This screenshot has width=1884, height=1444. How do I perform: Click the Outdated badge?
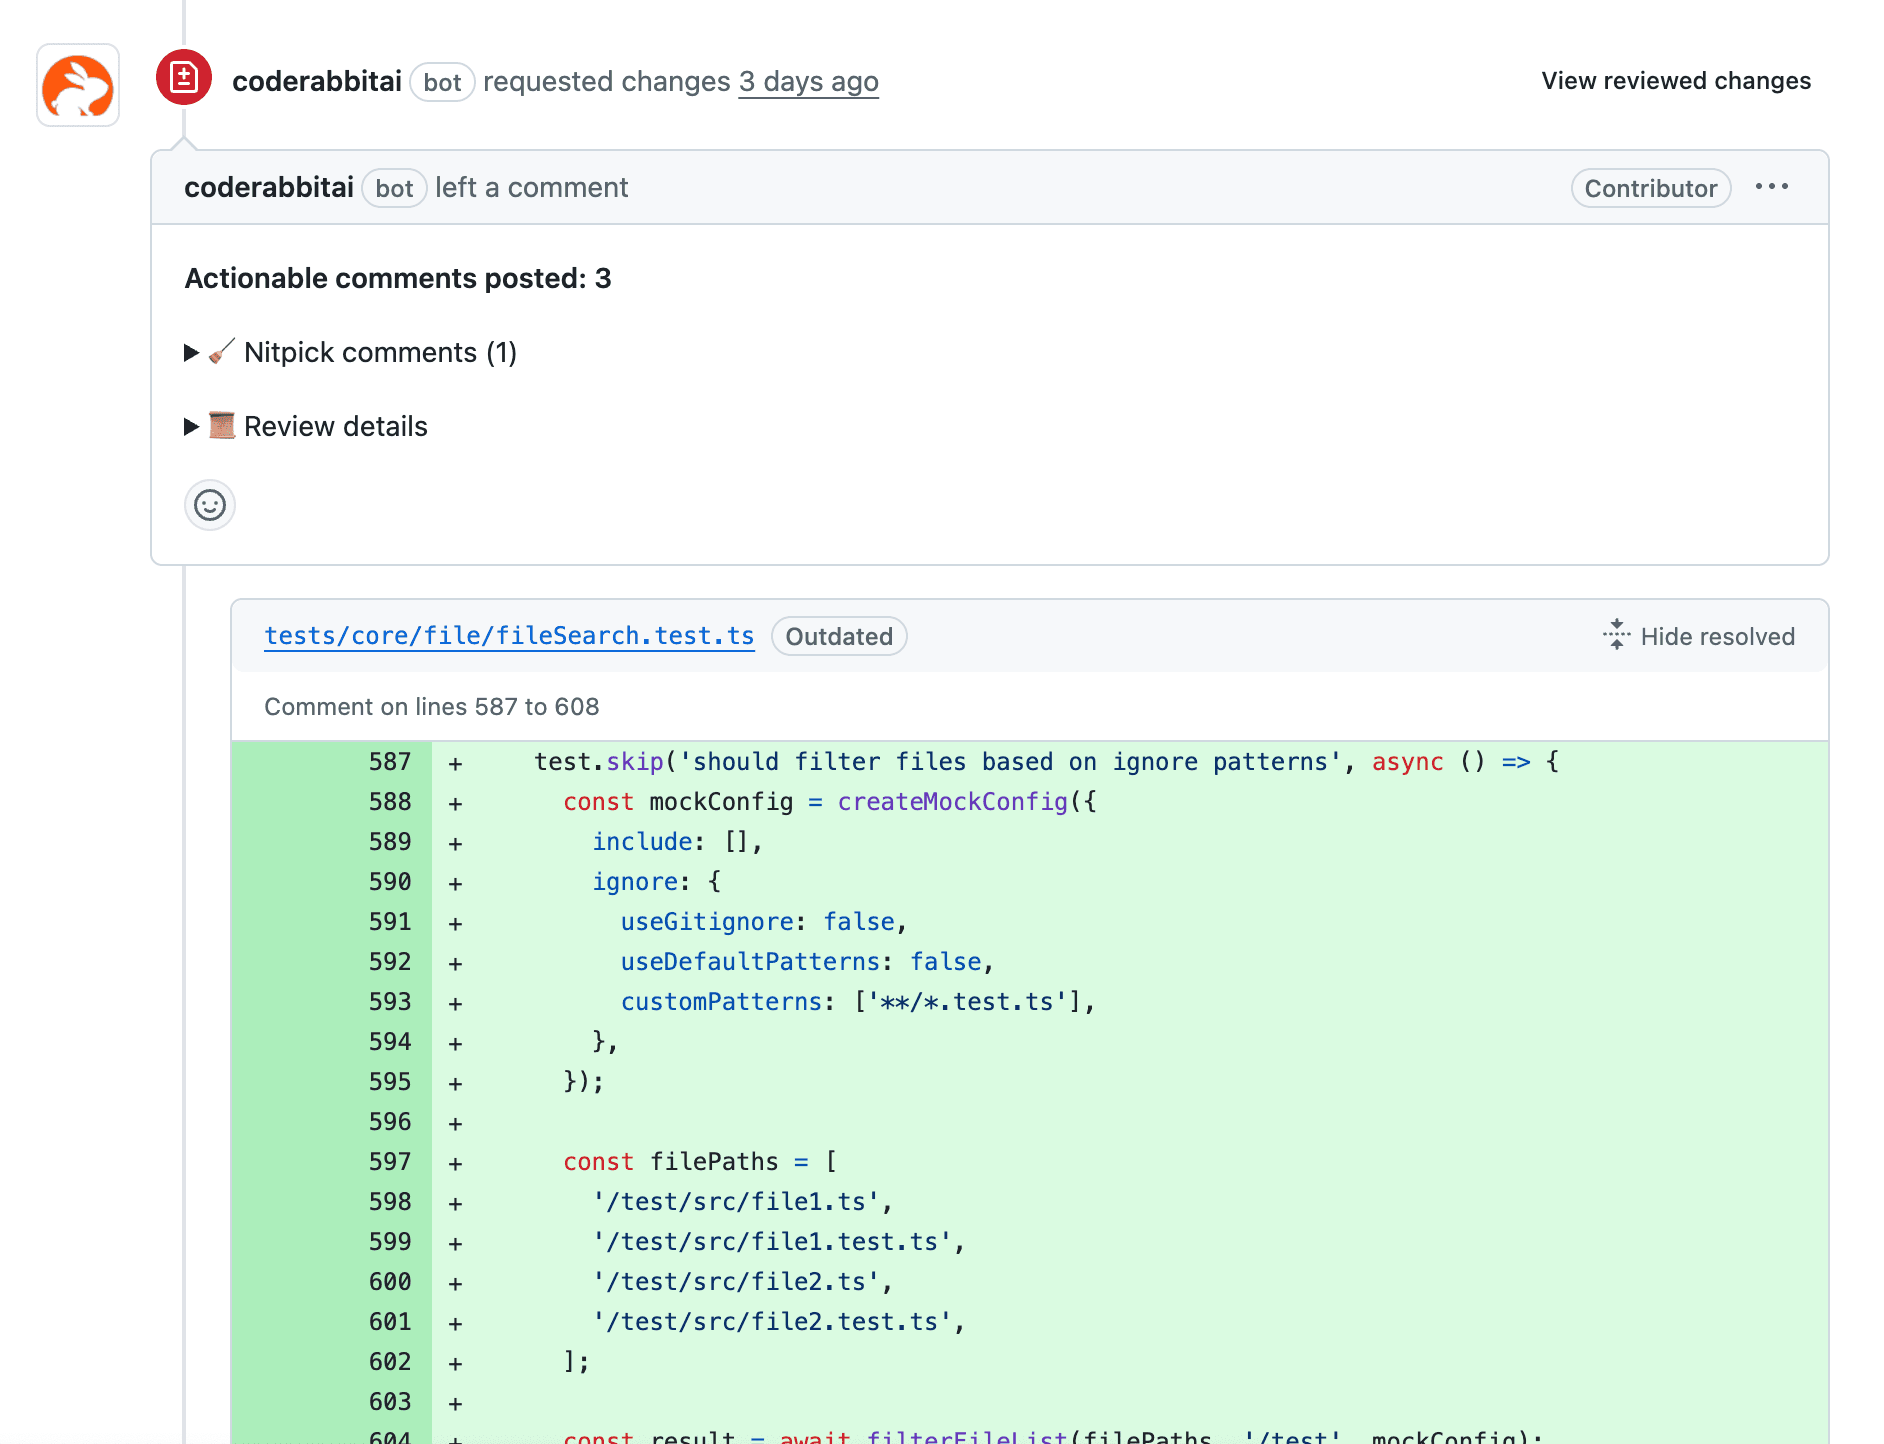(838, 636)
